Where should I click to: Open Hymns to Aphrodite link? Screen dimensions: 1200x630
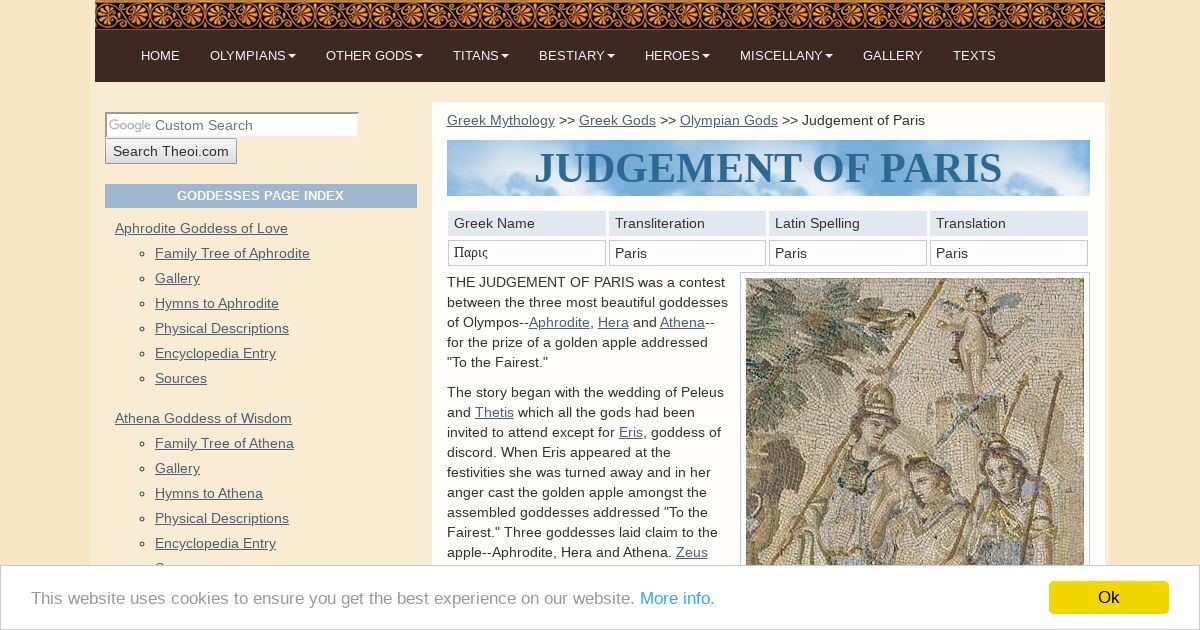click(x=217, y=303)
